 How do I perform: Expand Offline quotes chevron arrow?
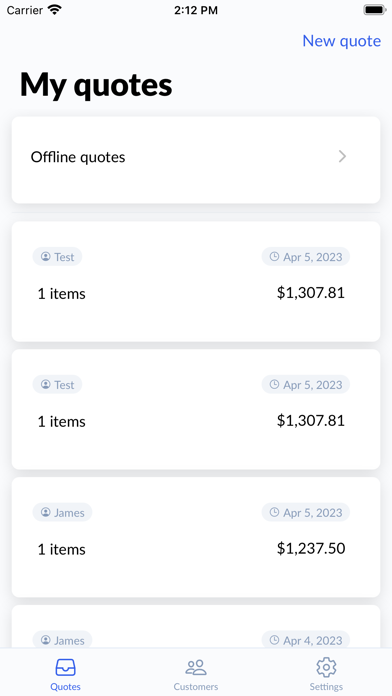pos(342,156)
